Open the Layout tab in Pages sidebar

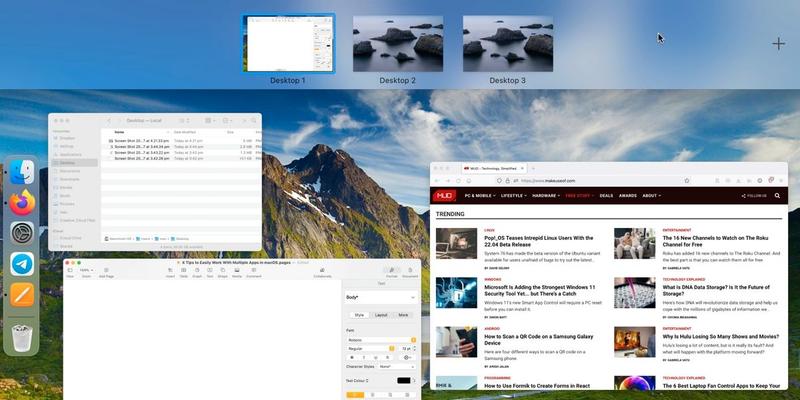point(381,315)
